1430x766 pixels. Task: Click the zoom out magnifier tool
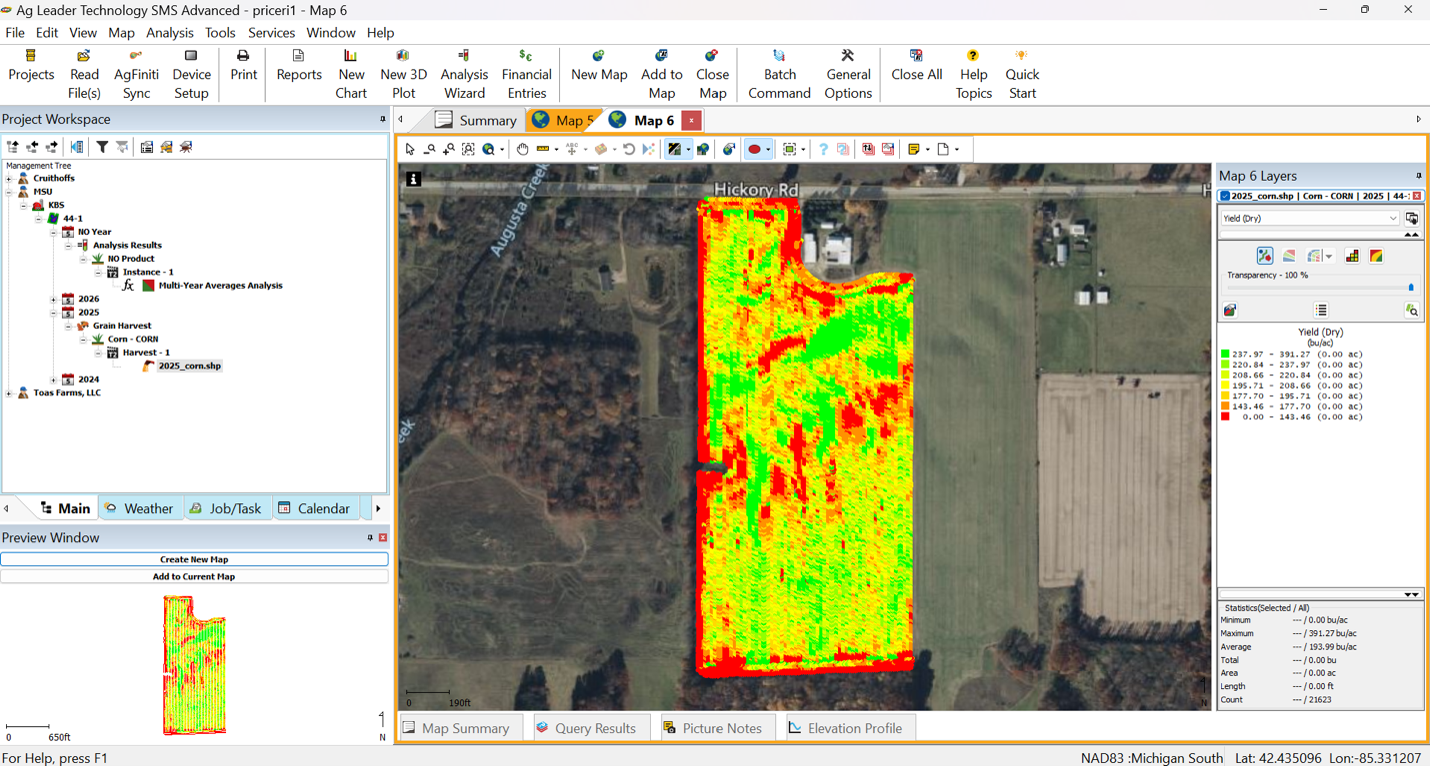(429, 149)
